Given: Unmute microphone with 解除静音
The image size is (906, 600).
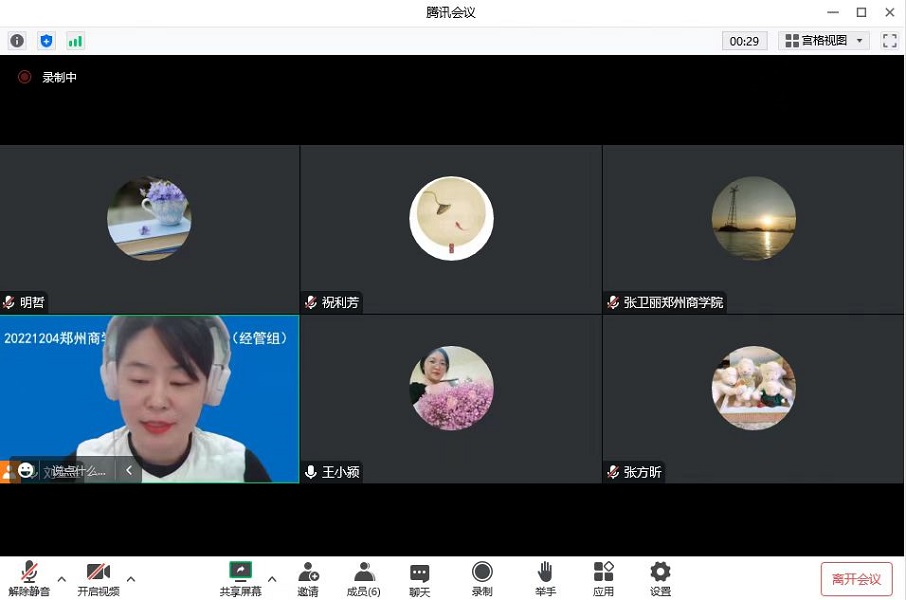Looking at the screenshot, I should click(x=29, y=578).
